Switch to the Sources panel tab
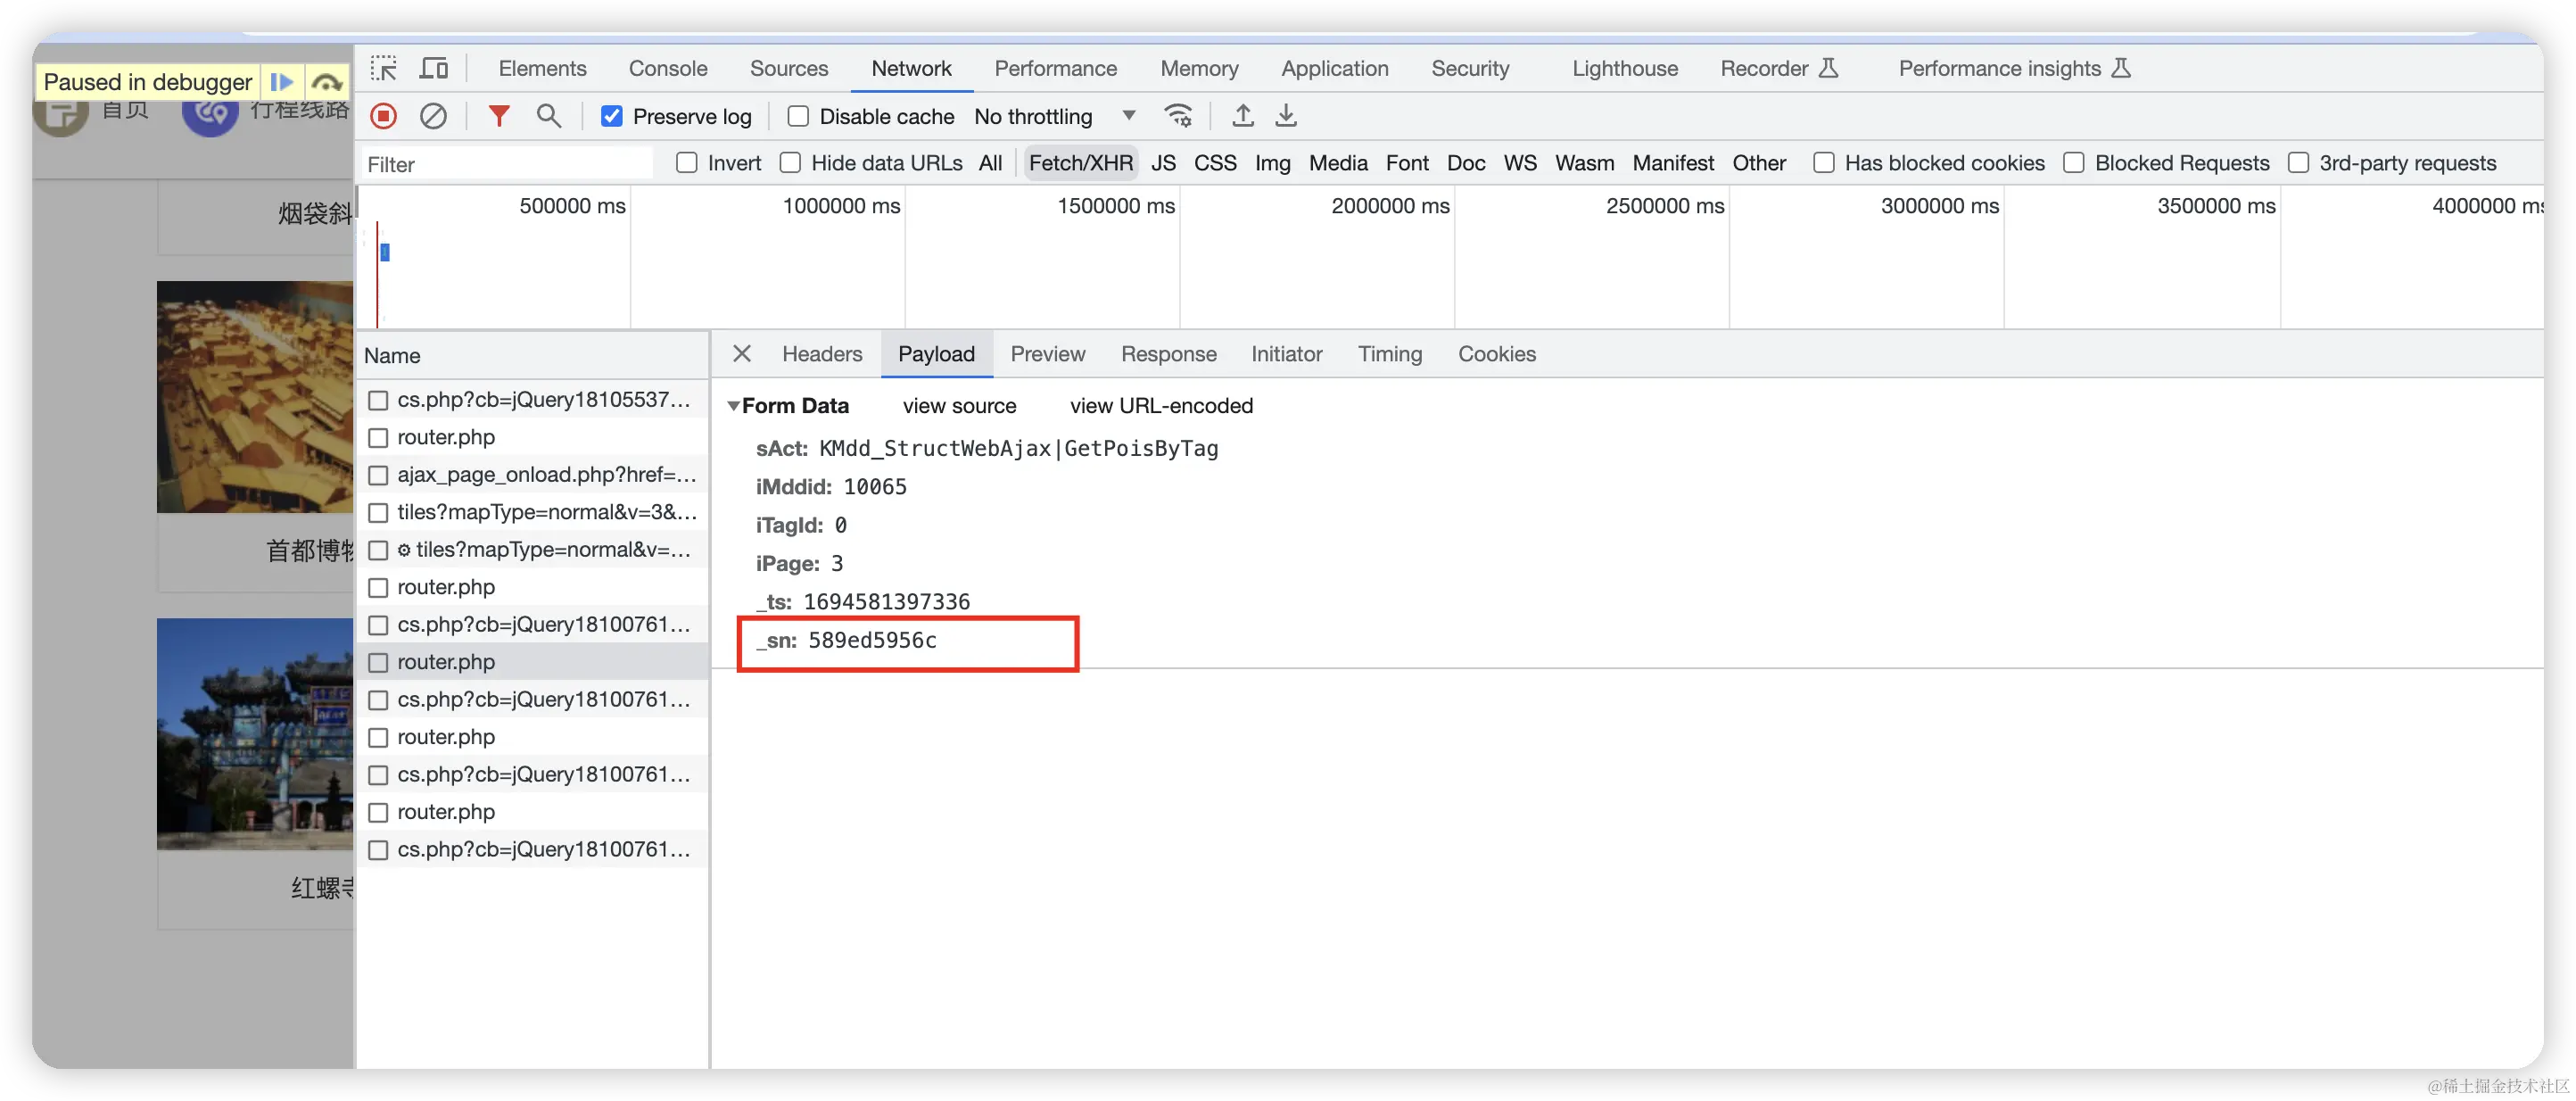This screenshot has width=2576, height=1101. click(788, 68)
